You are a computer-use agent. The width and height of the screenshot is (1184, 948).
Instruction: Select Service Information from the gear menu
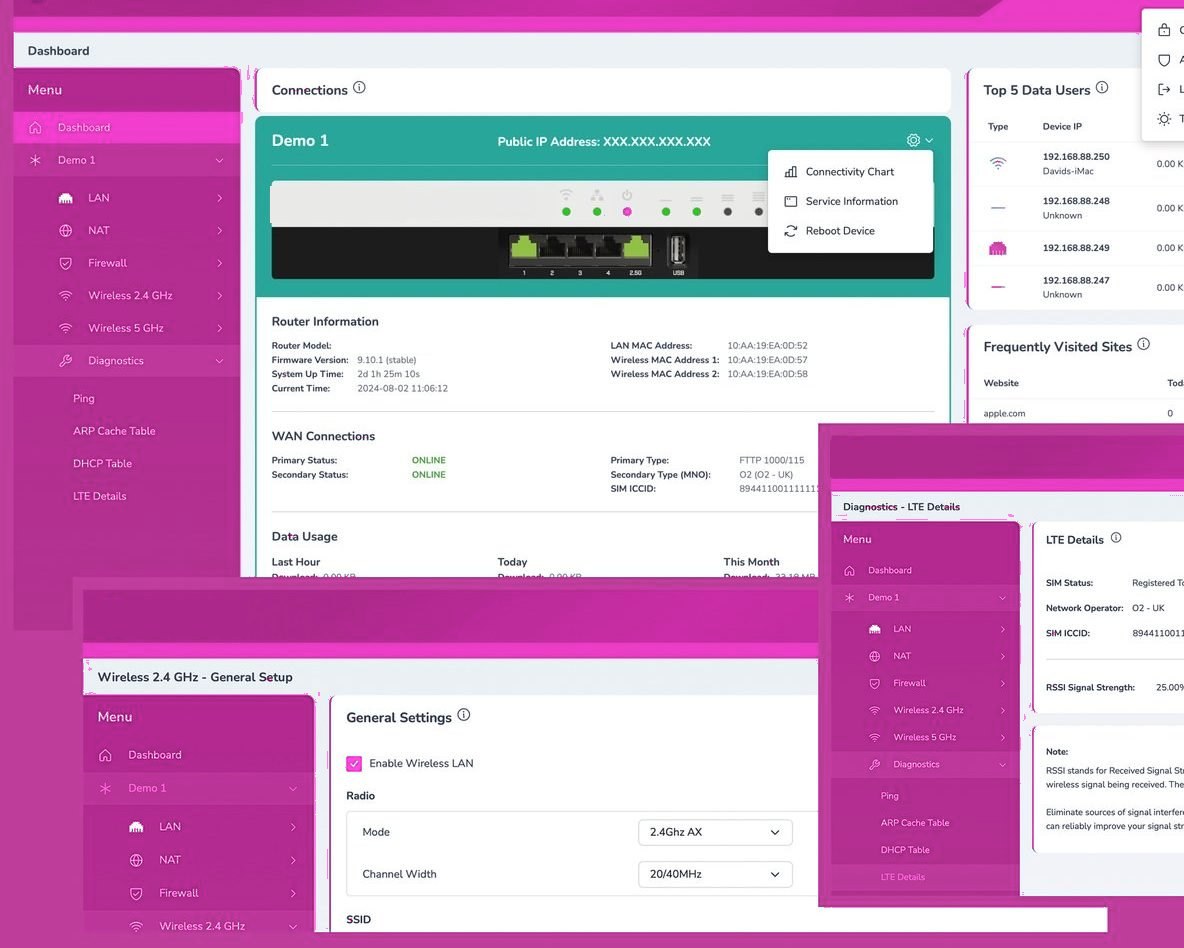pos(851,201)
